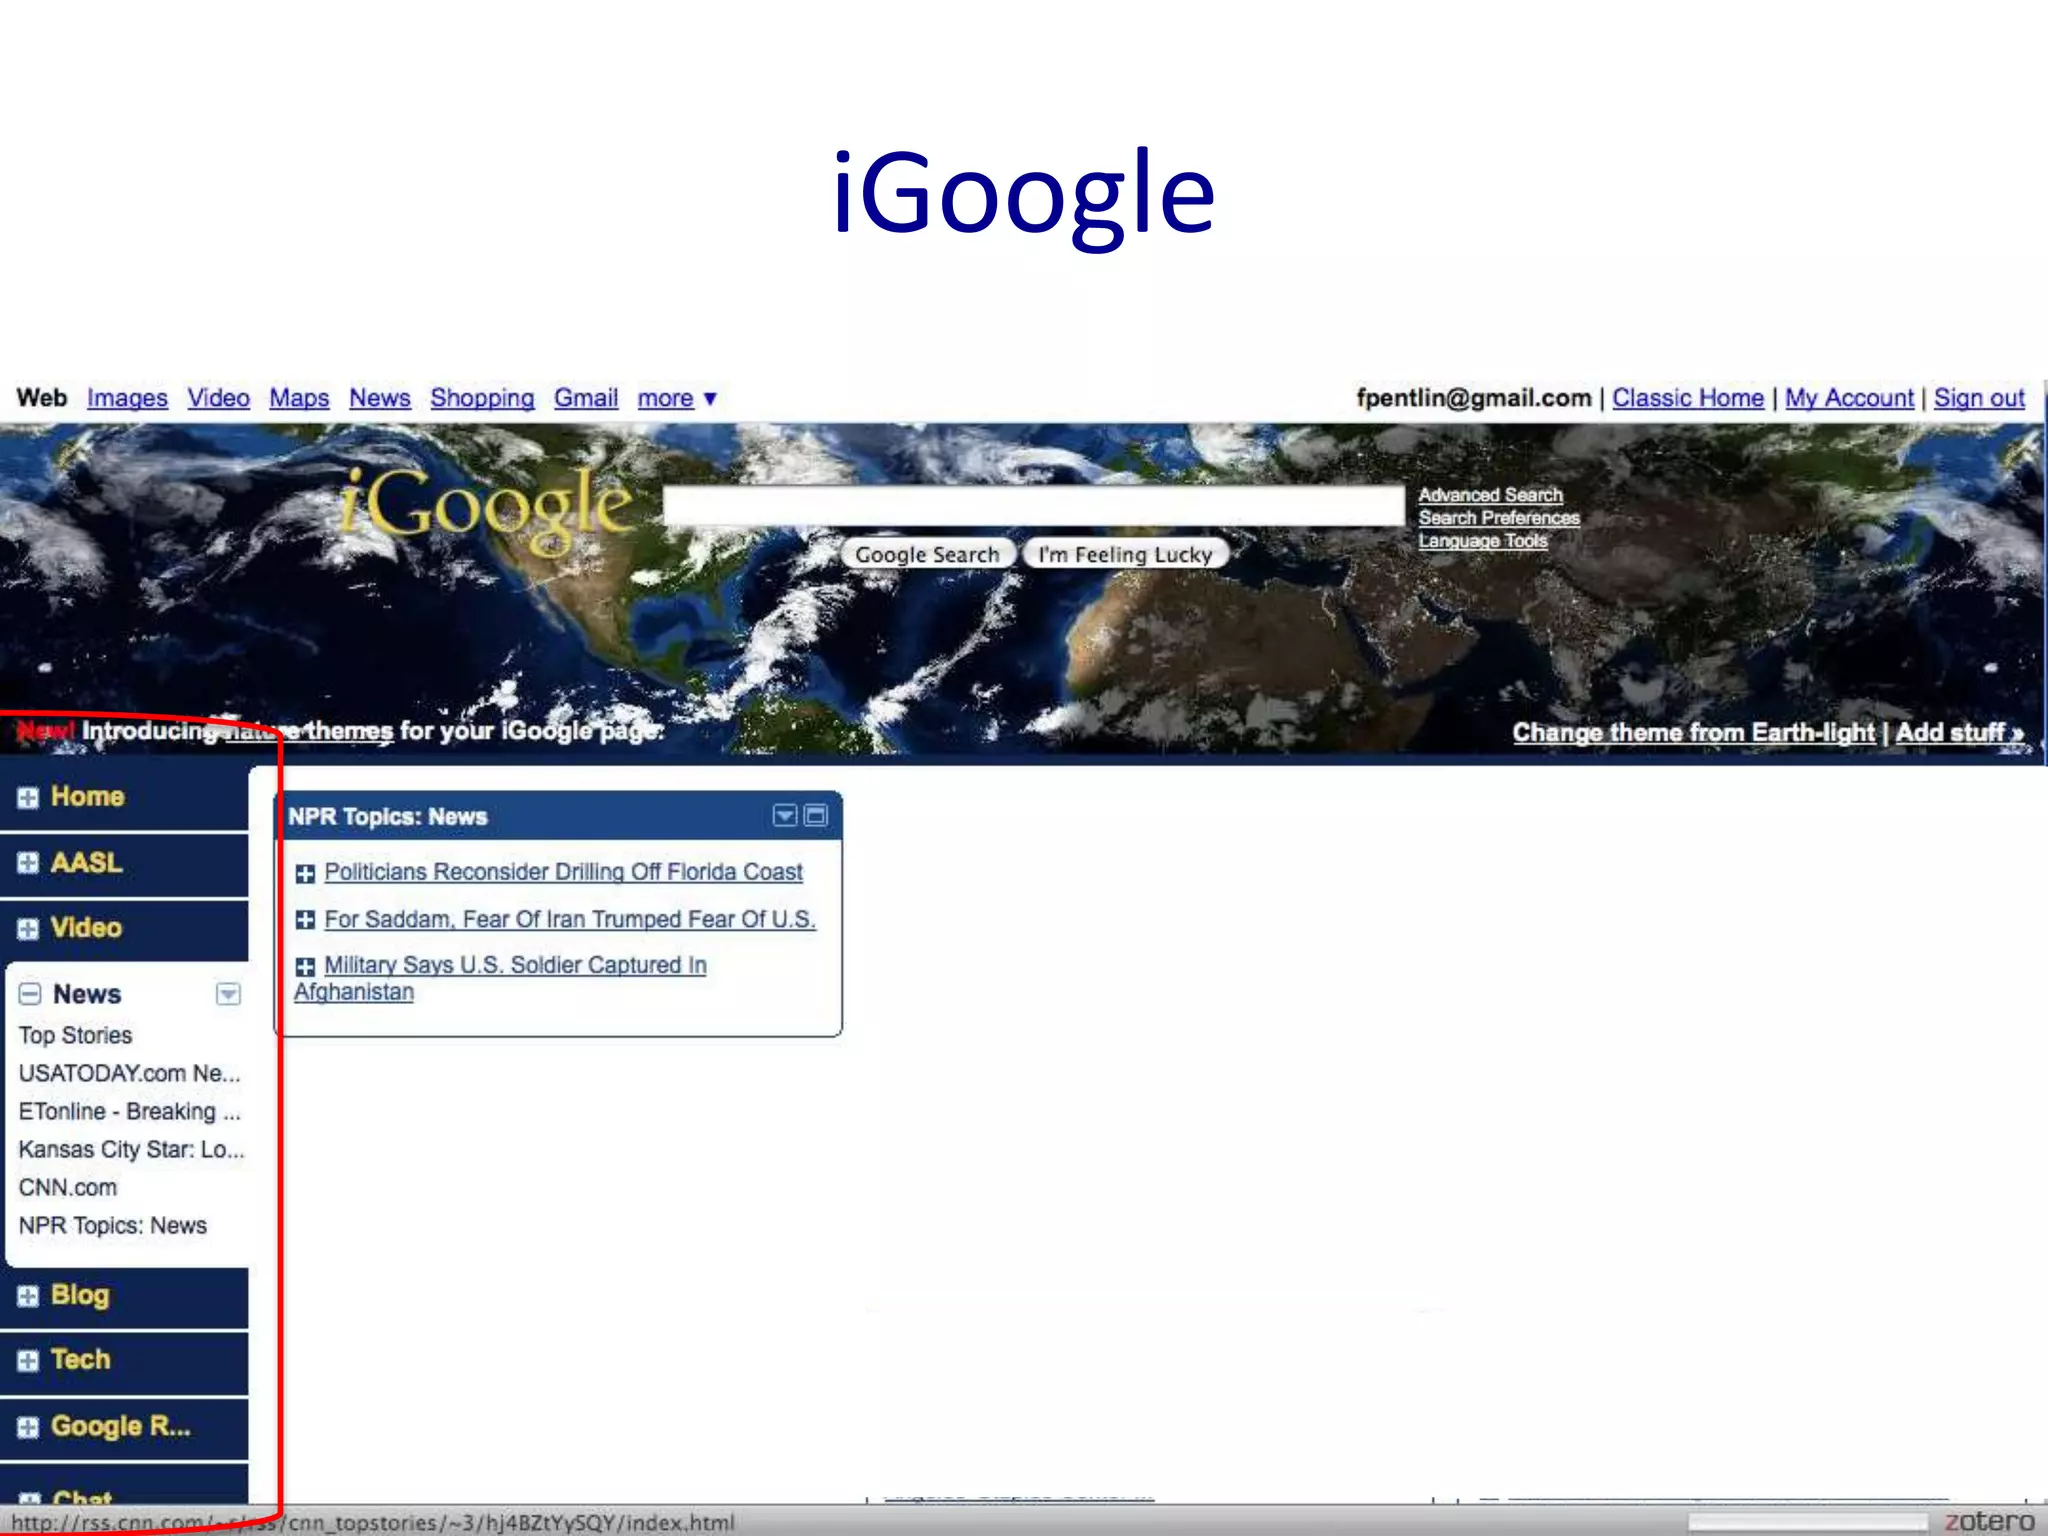Select CNN.com in the News sidebar
This screenshot has width=2048, height=1536.
(68, 1188)
